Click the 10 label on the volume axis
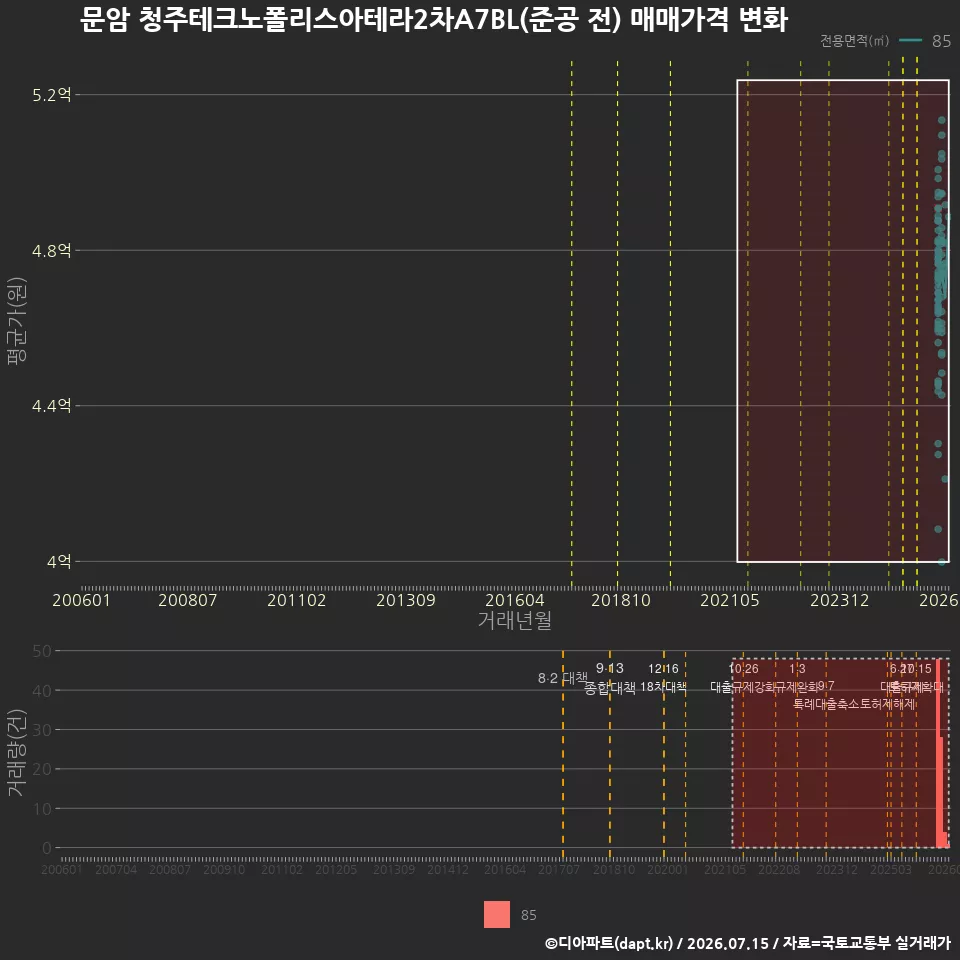The width and height of the screenshot is (960, 960). [42, 809]
